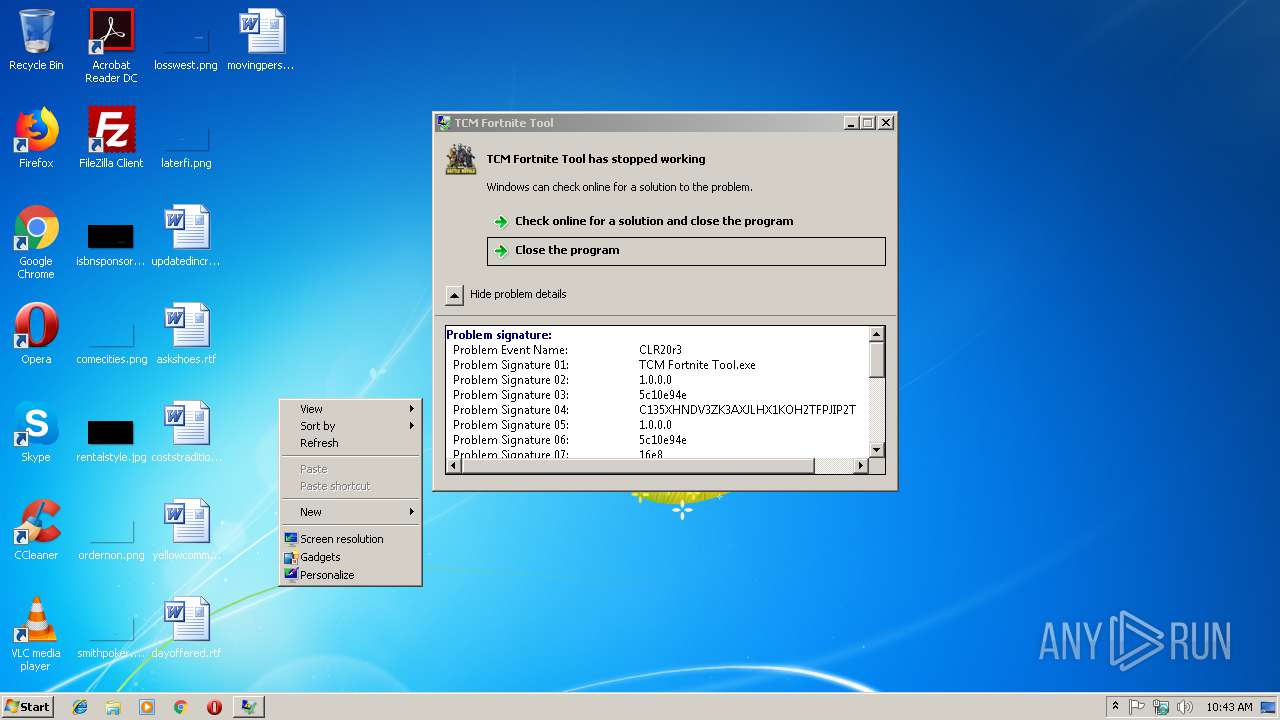
Task: Click the volume speaker tray icon
Action: click(x=1185, y=707)
